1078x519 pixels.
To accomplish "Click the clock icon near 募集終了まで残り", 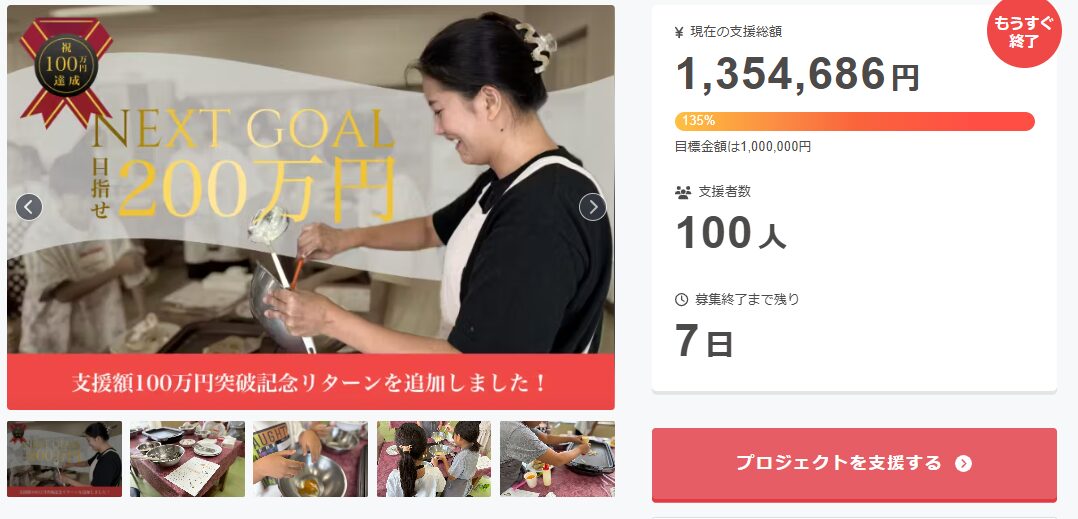I will pos(681,300).
